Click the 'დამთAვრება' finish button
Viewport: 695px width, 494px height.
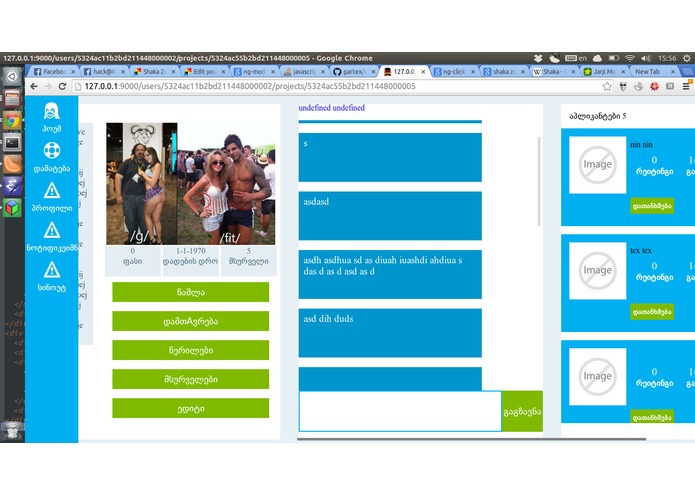tap(191, 321)
